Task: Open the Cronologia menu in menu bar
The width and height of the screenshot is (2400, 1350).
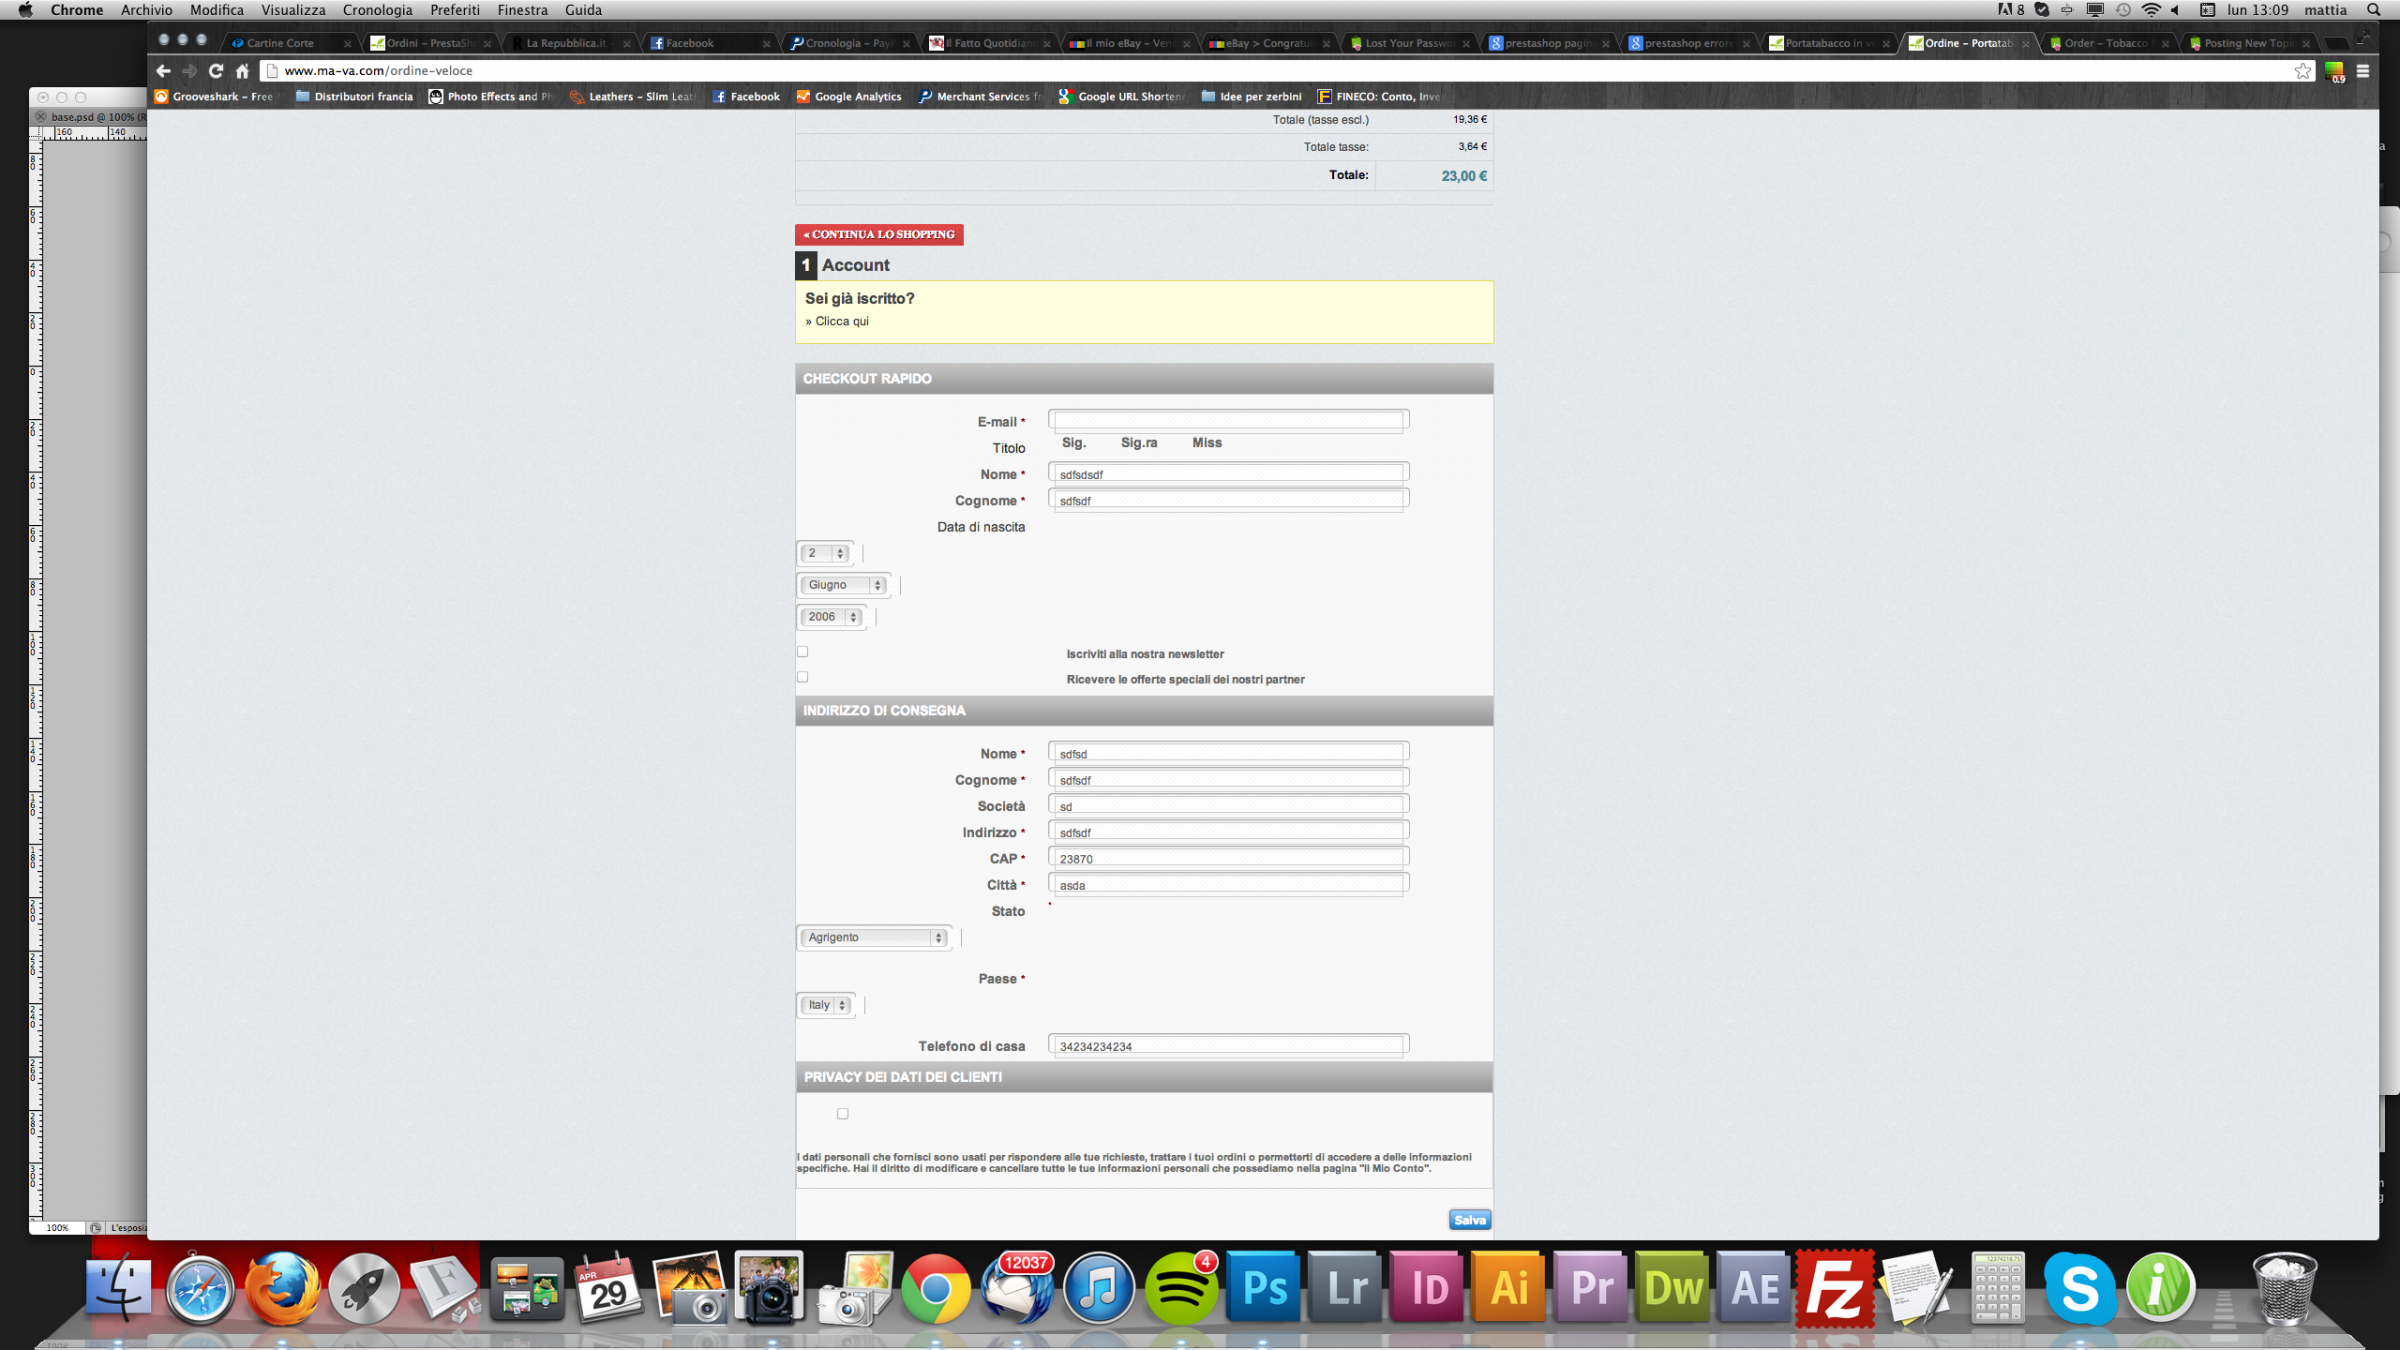Action: click(x=377, y=10)
